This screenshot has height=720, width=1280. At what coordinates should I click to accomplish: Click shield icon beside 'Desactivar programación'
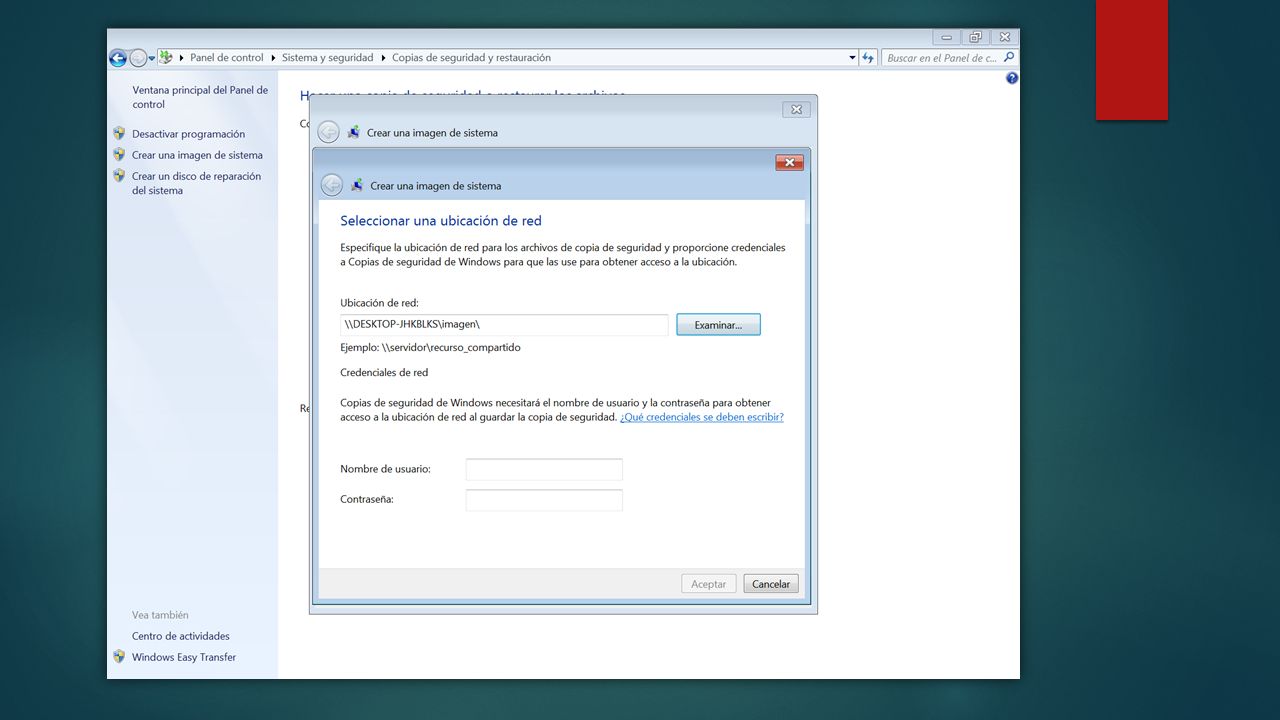pos(119,133)
